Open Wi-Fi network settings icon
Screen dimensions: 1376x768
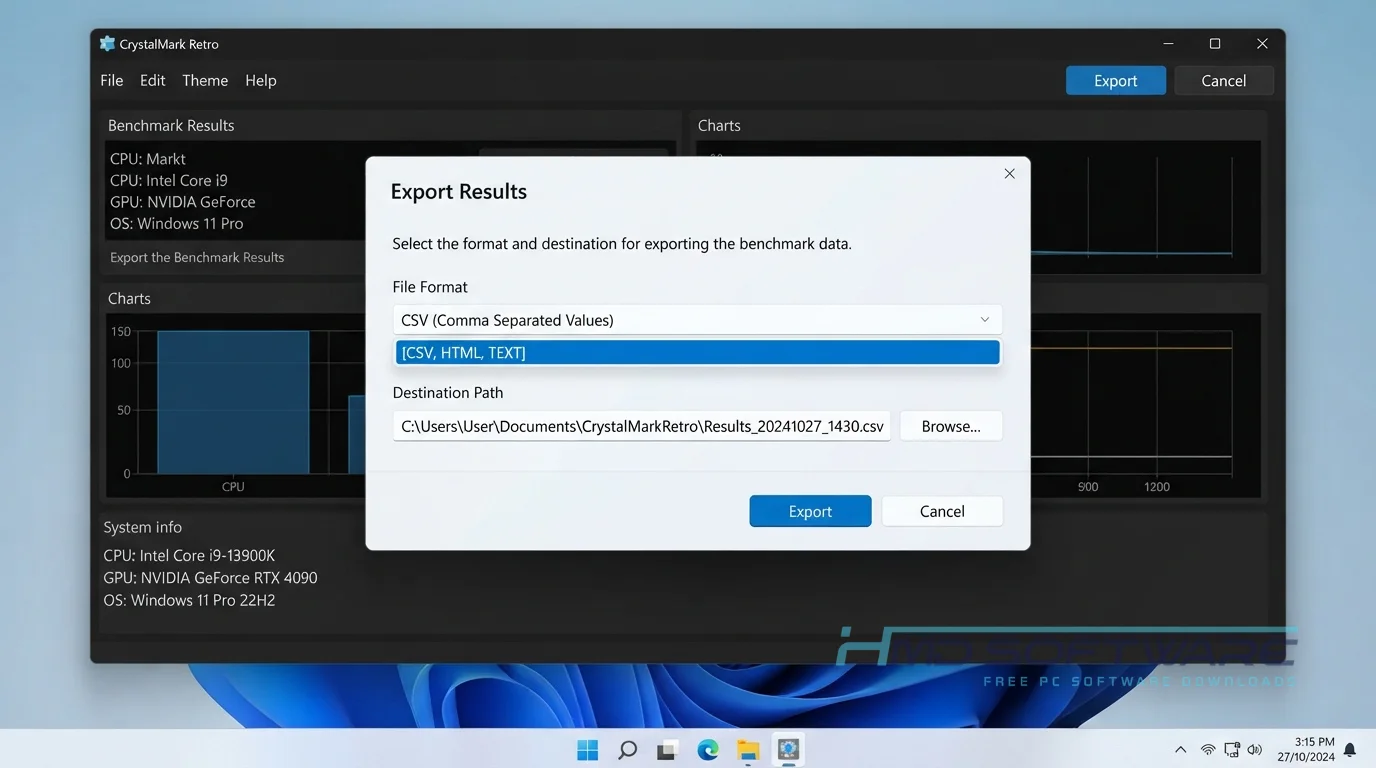(x=1208, y=750)
